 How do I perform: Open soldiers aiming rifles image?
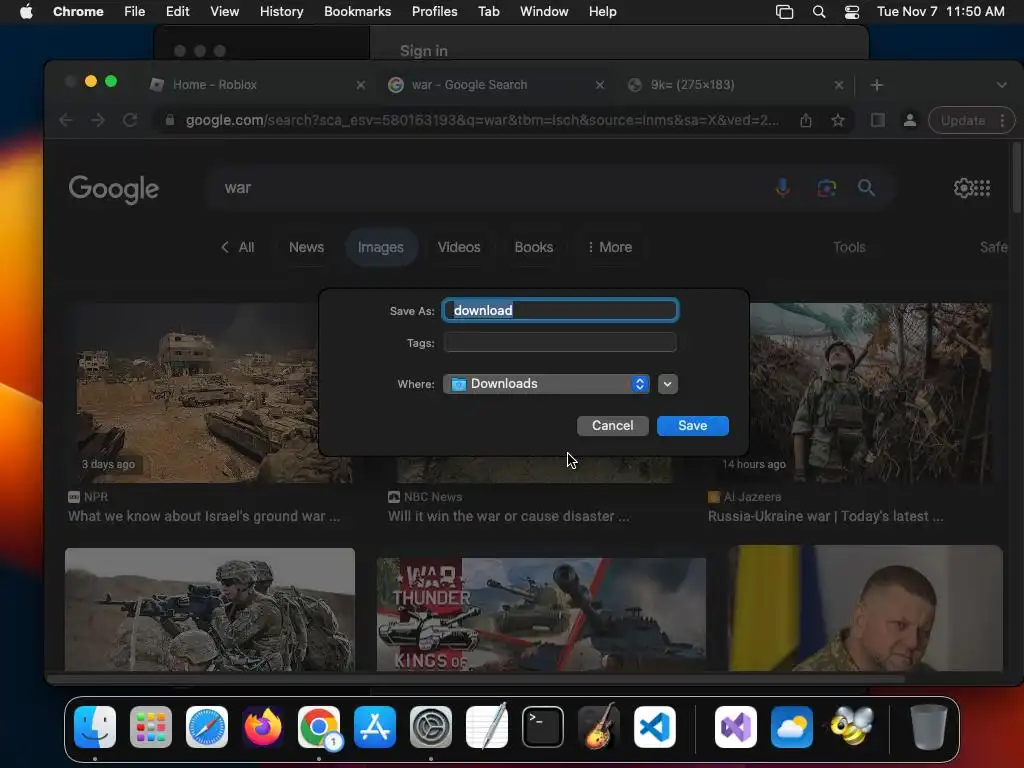[x=210, y=610]
